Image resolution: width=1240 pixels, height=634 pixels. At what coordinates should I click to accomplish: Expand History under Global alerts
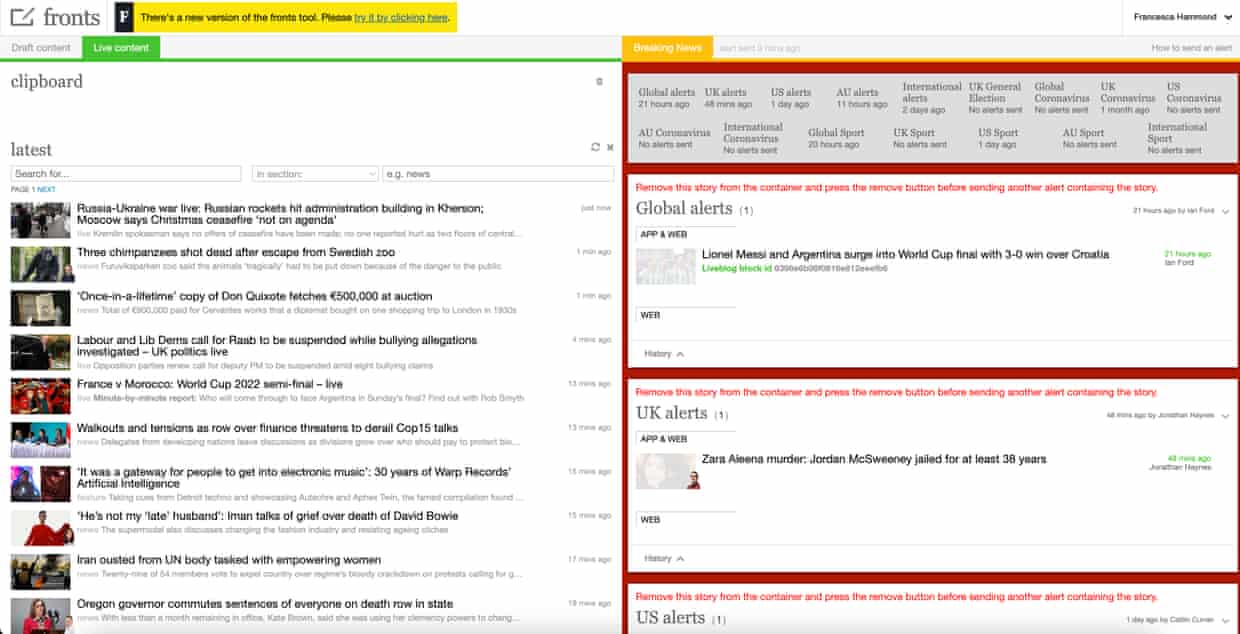click(664, 354)
